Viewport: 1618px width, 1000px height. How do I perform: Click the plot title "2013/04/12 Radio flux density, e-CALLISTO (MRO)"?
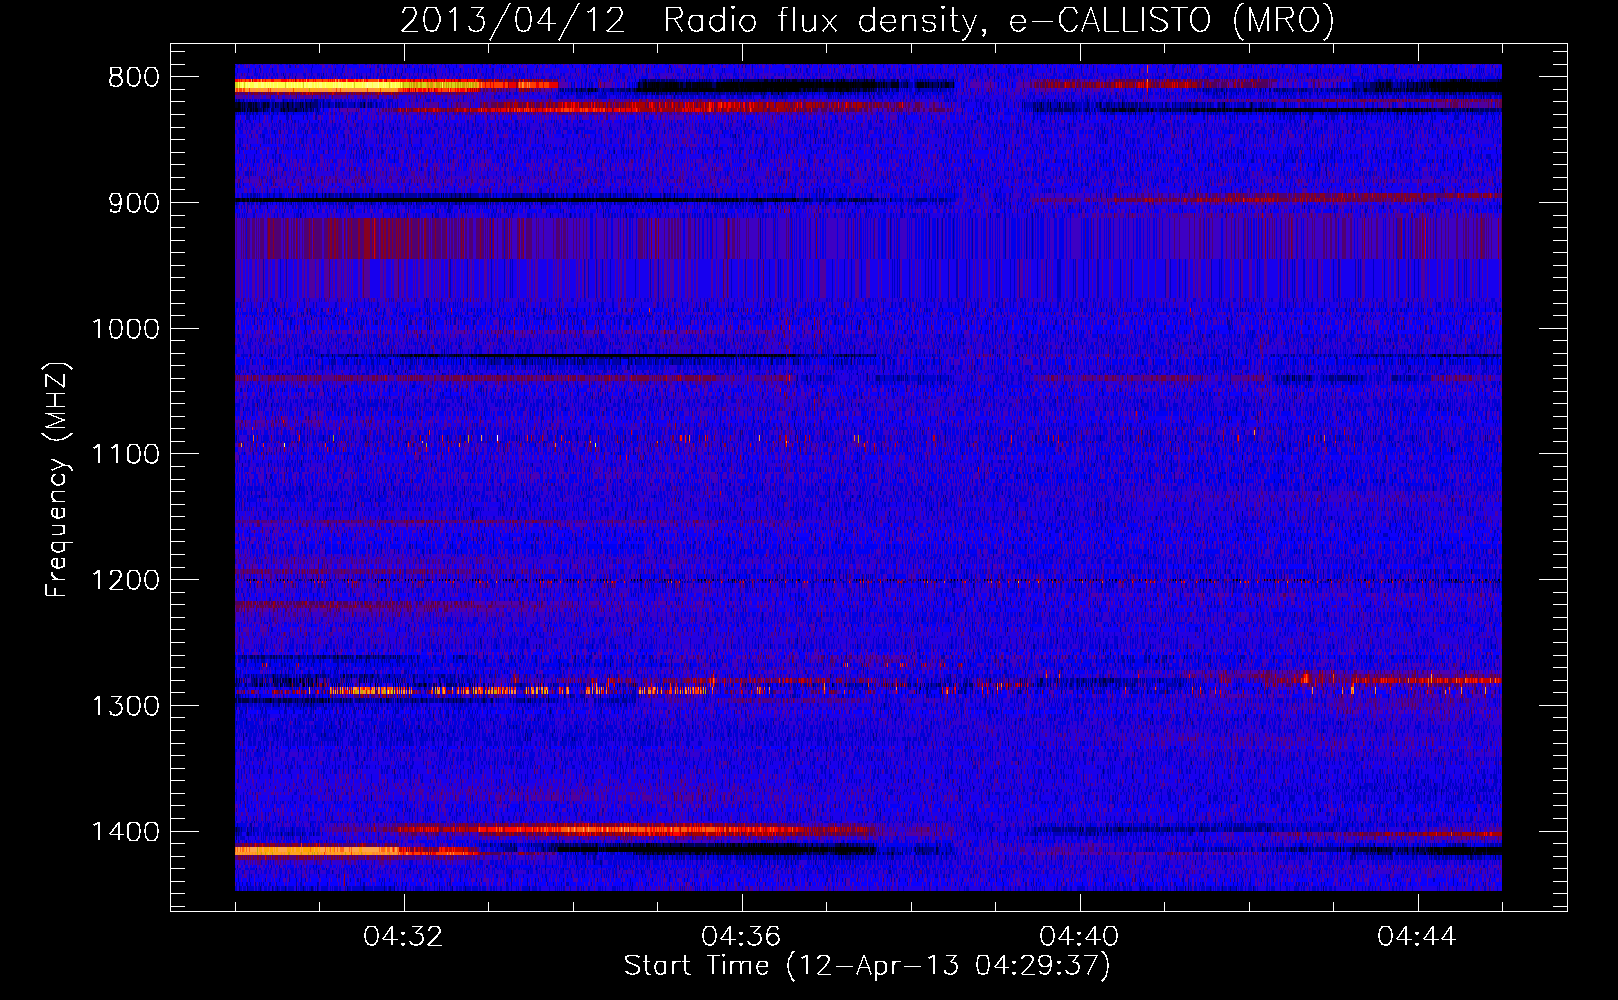867,20
